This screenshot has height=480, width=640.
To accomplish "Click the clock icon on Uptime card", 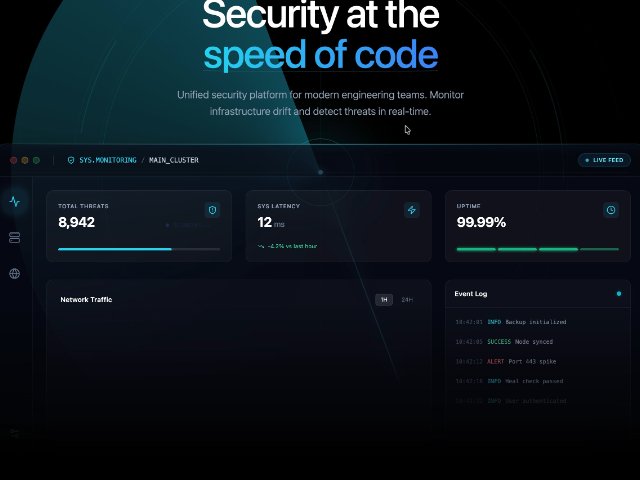I will coord(611,210).
